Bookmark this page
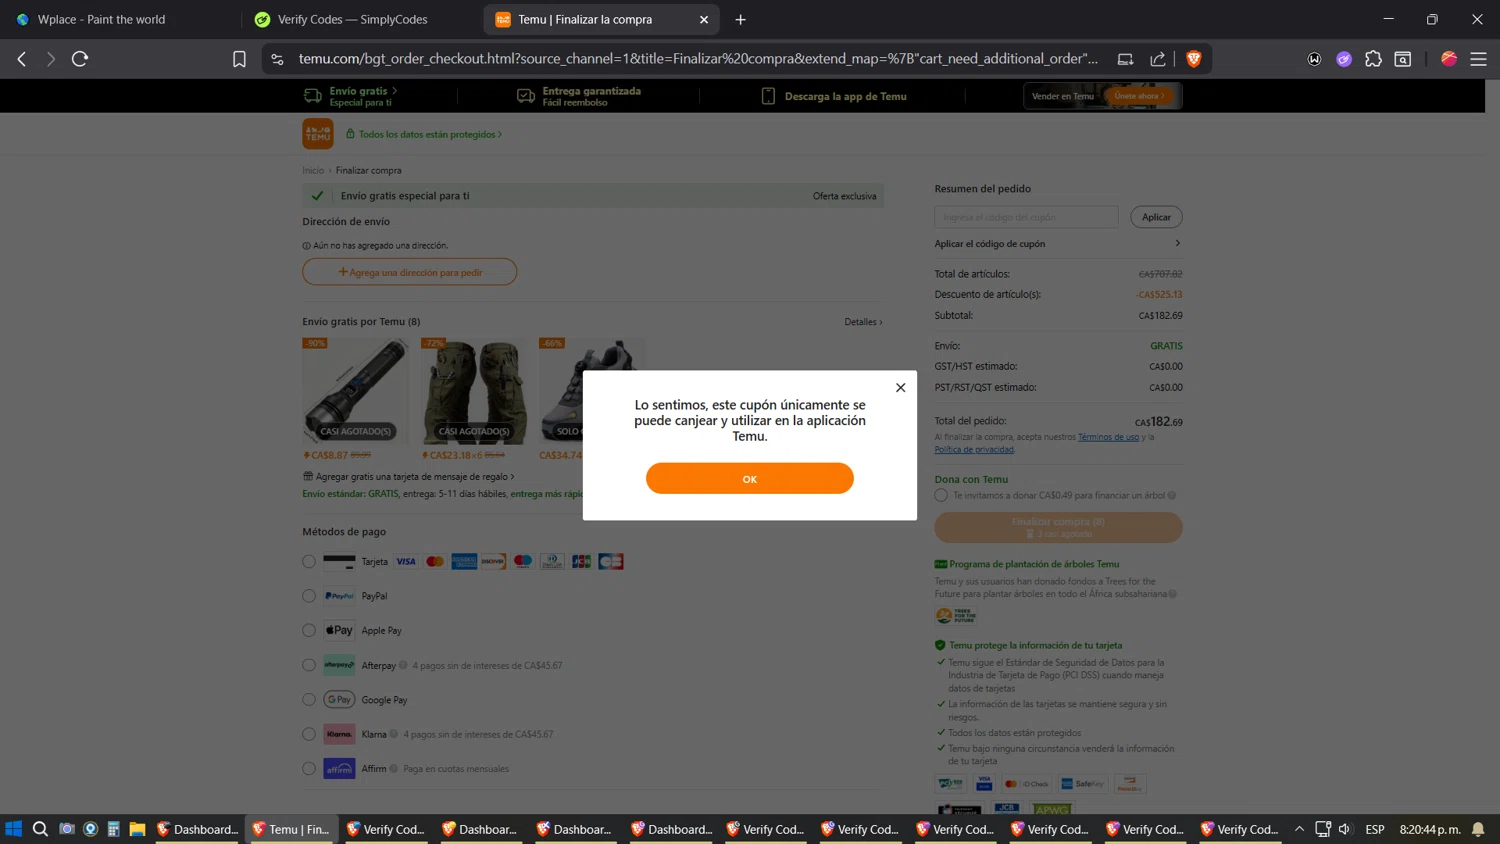1500x844 pixels. 239,59
